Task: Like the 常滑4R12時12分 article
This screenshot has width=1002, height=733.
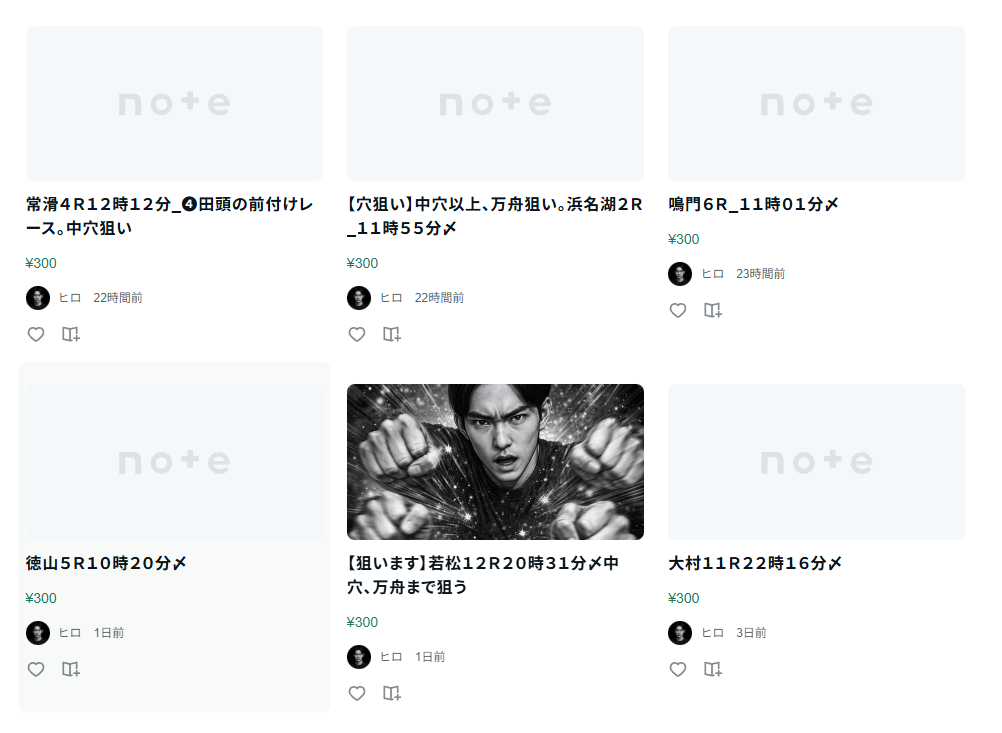Action: pyautogui.click(x=36, y=334)
